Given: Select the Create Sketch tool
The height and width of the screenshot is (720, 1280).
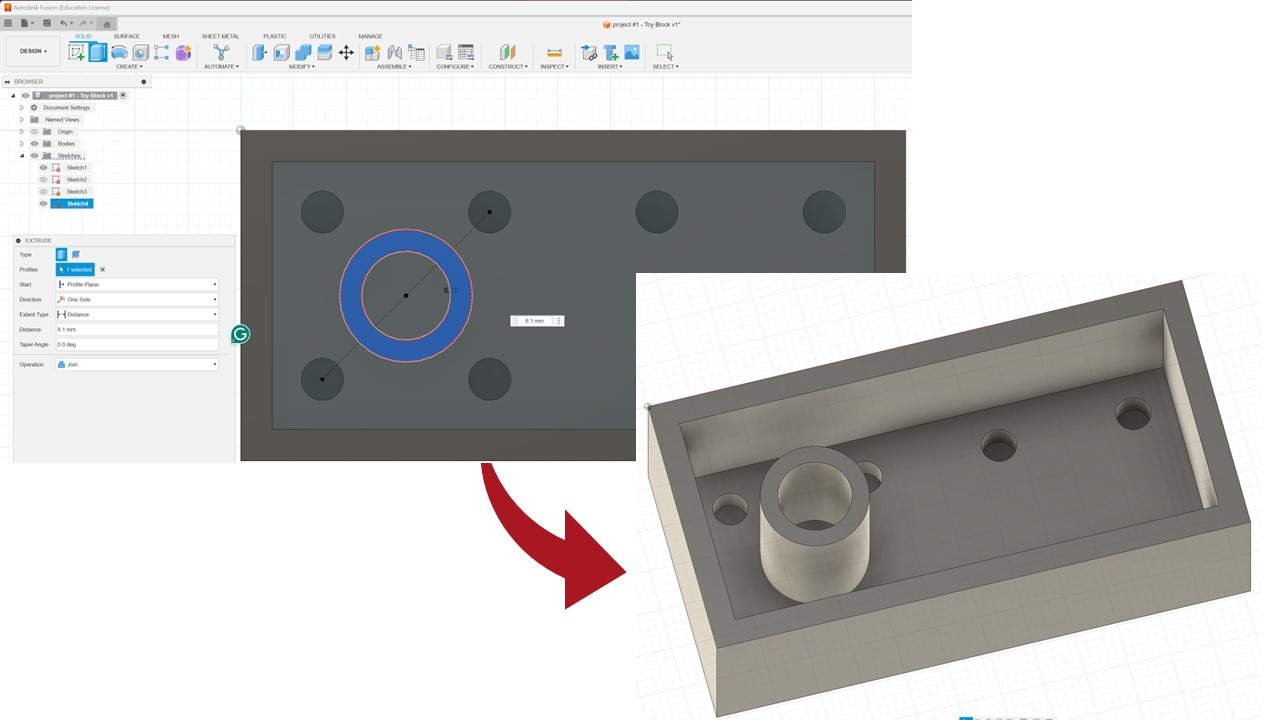Looking at the screenshot, I should pyautogui.click(x=76, y=52).
